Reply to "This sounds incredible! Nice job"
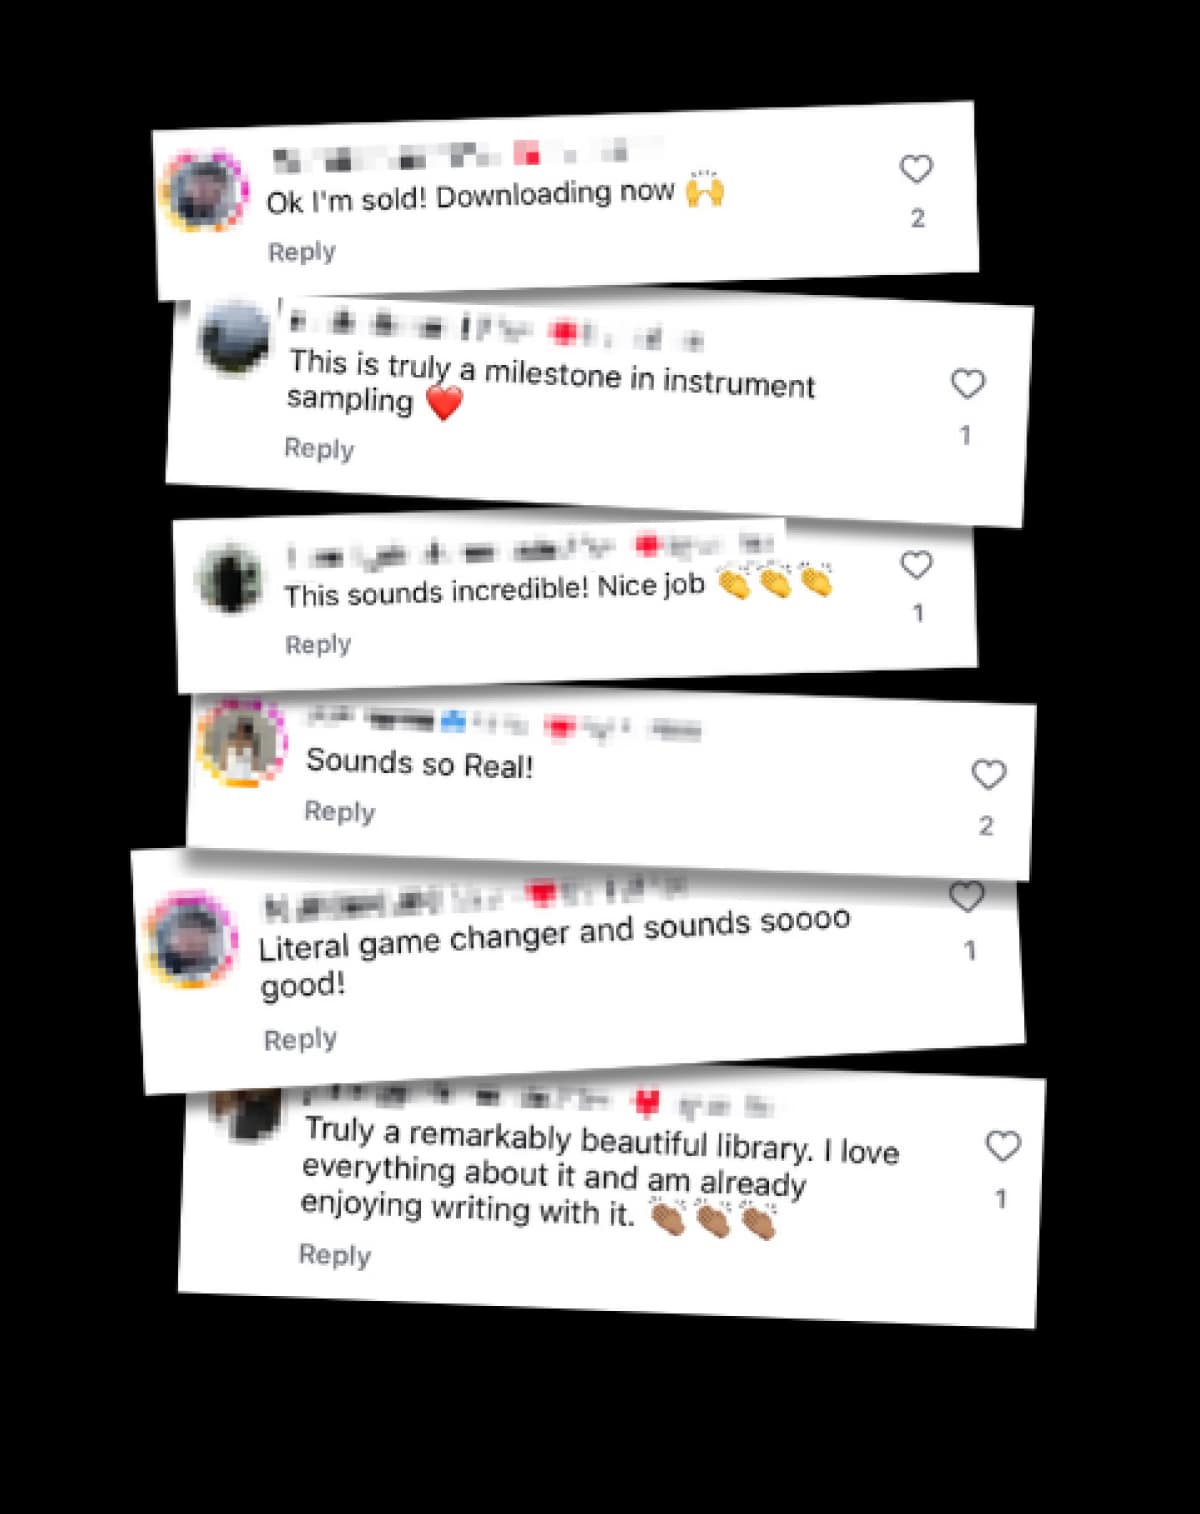Screen dimensions: 1200x1514 coord(318,644)
